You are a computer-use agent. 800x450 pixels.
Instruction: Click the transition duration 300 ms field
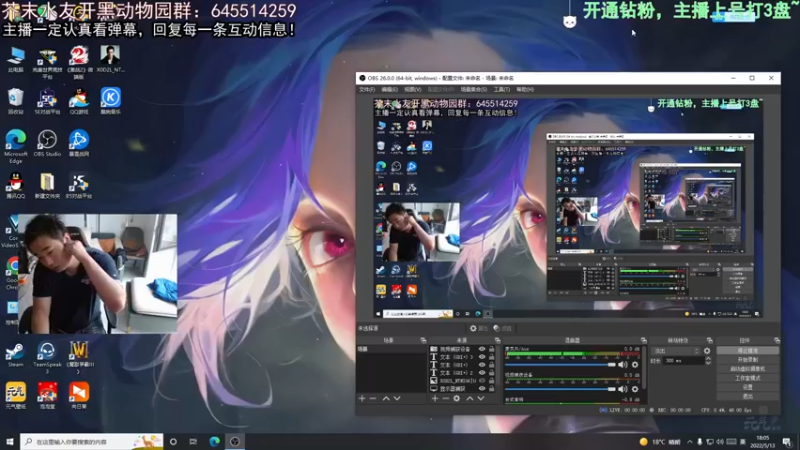click(x=683, y=361)
